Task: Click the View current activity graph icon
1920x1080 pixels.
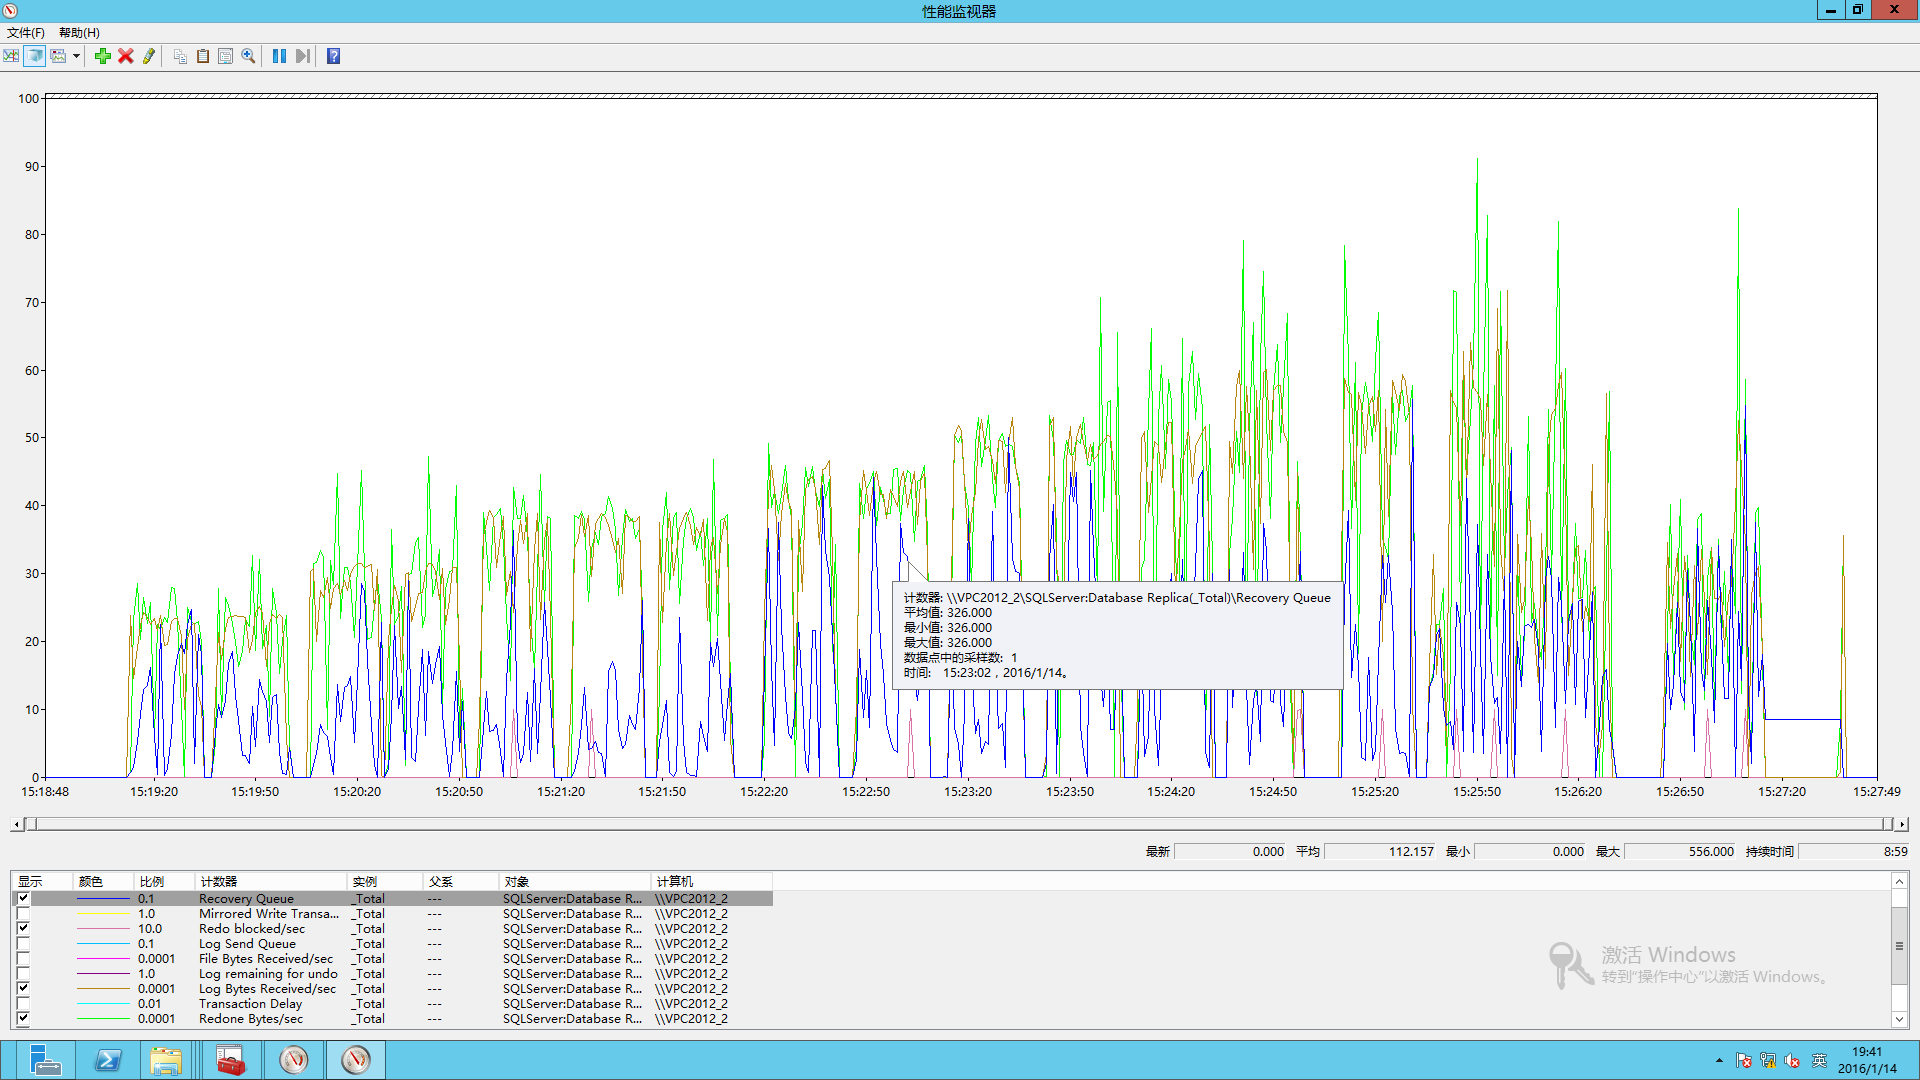Action: click(x=11, y=56)
